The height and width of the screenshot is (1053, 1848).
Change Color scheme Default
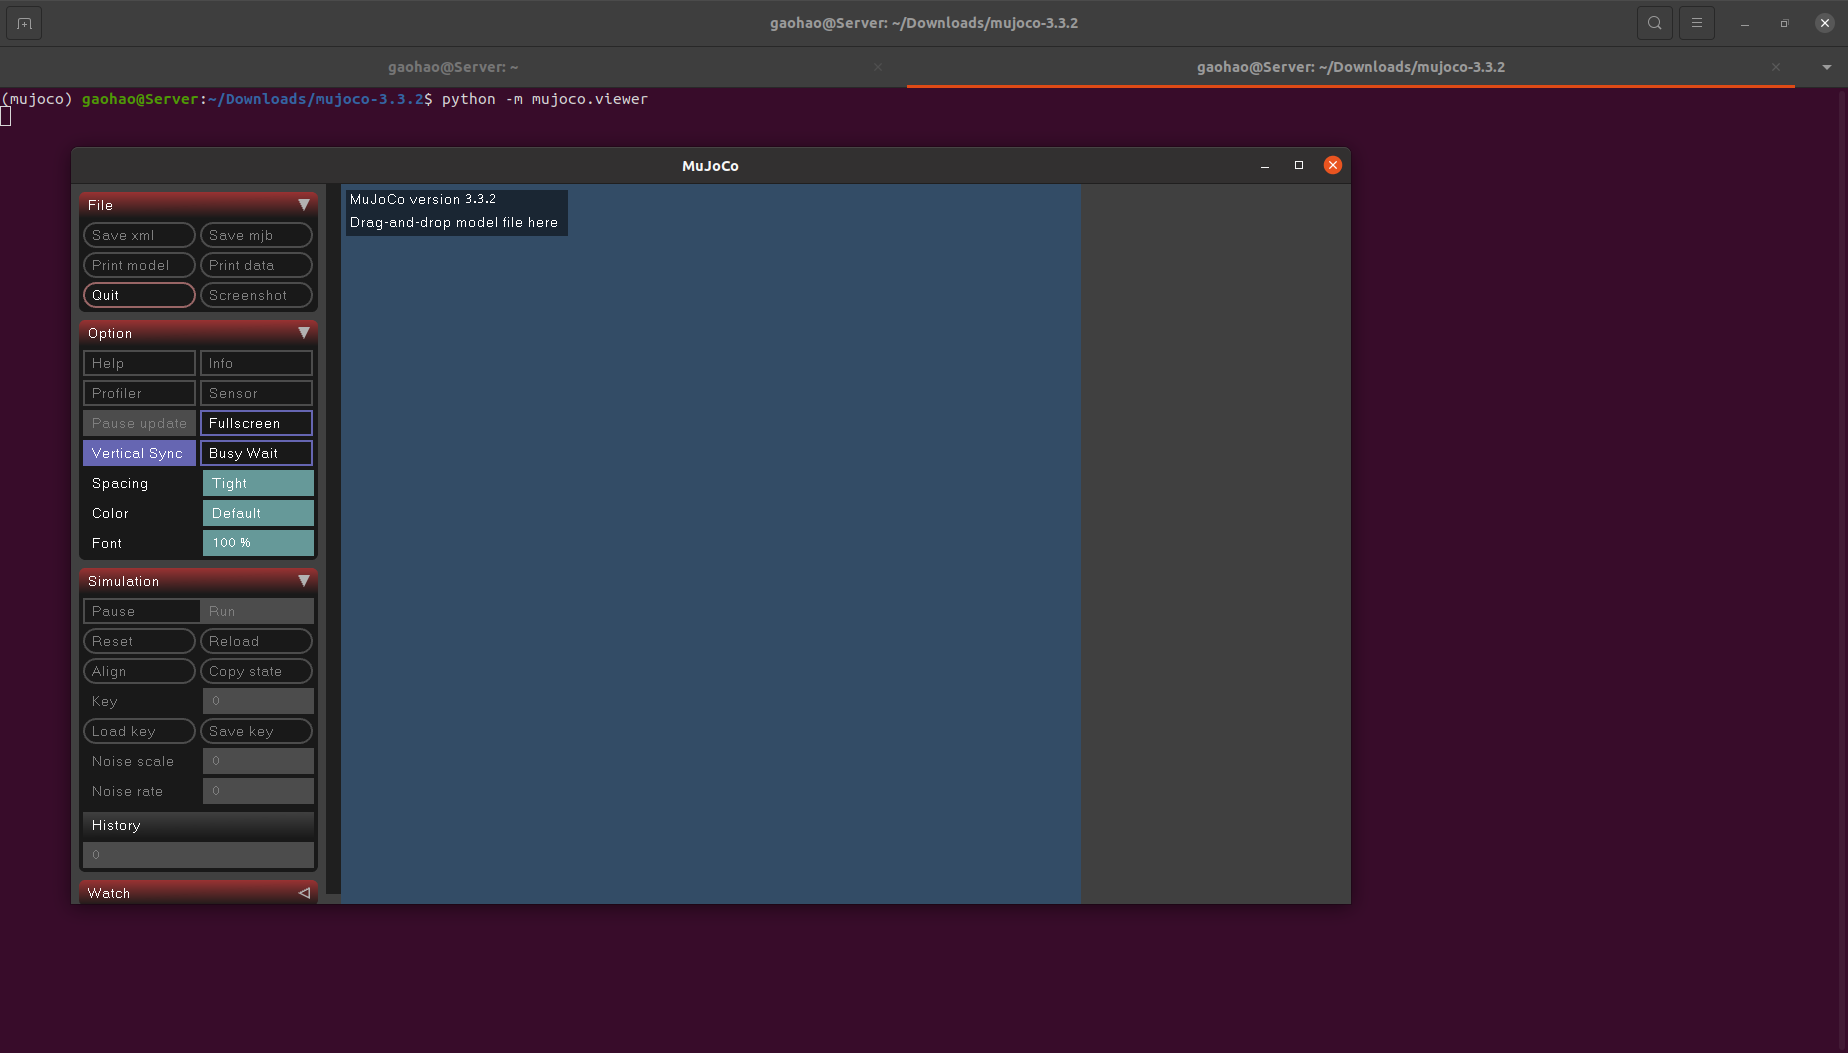click(x=258, y=513)
